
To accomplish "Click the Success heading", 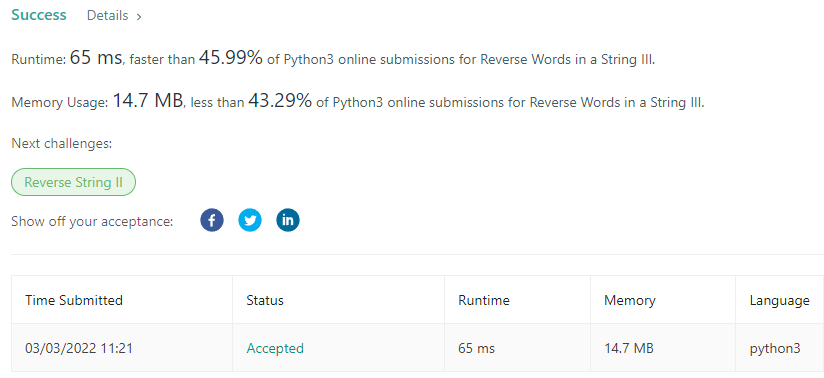I will tap(39, 15).
